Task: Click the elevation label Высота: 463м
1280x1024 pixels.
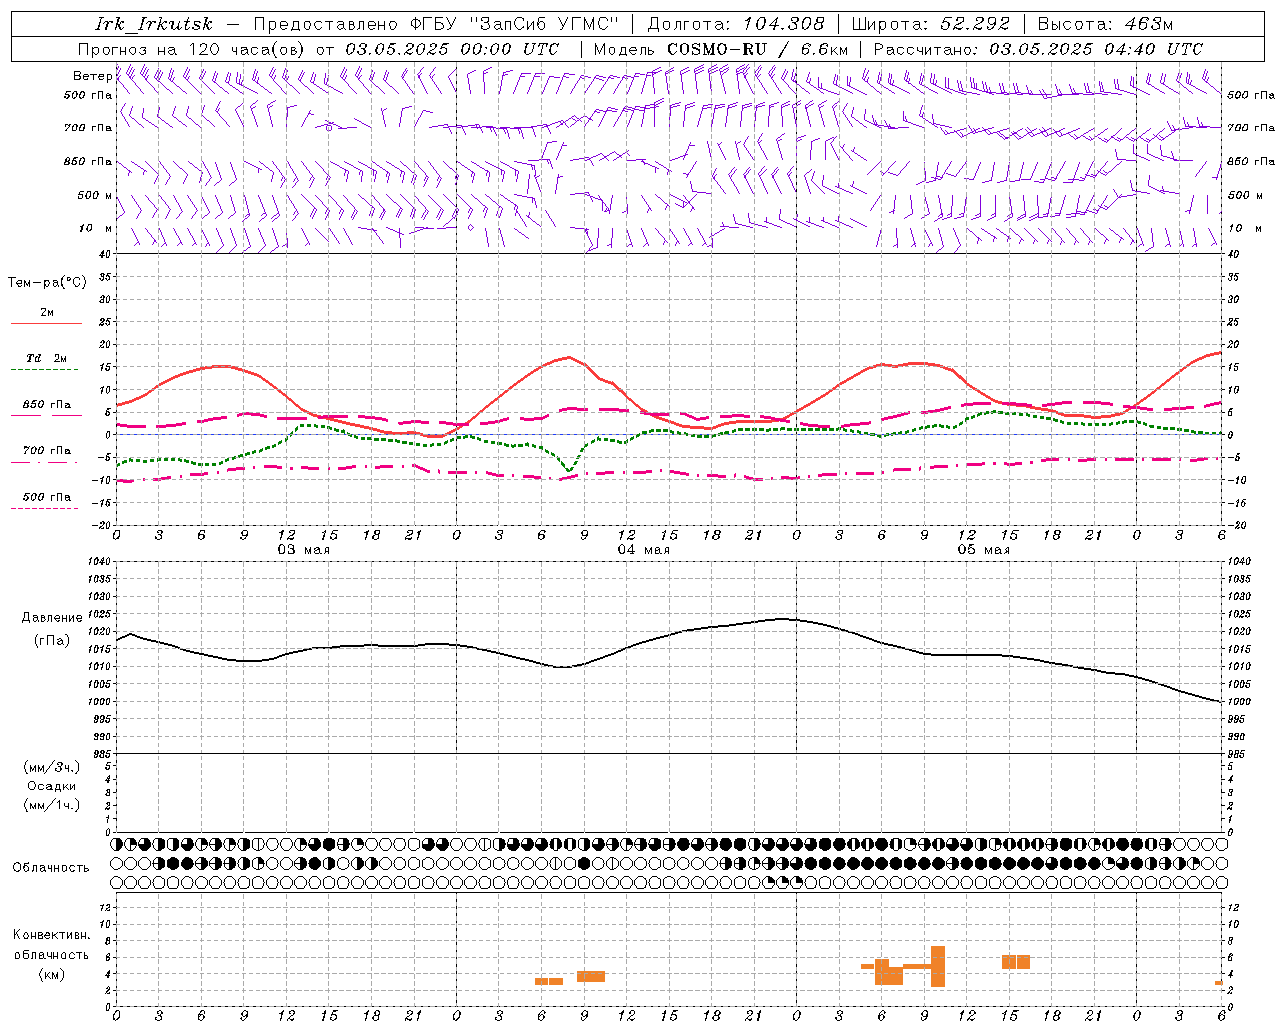Action: click(x=1105, y=24)
